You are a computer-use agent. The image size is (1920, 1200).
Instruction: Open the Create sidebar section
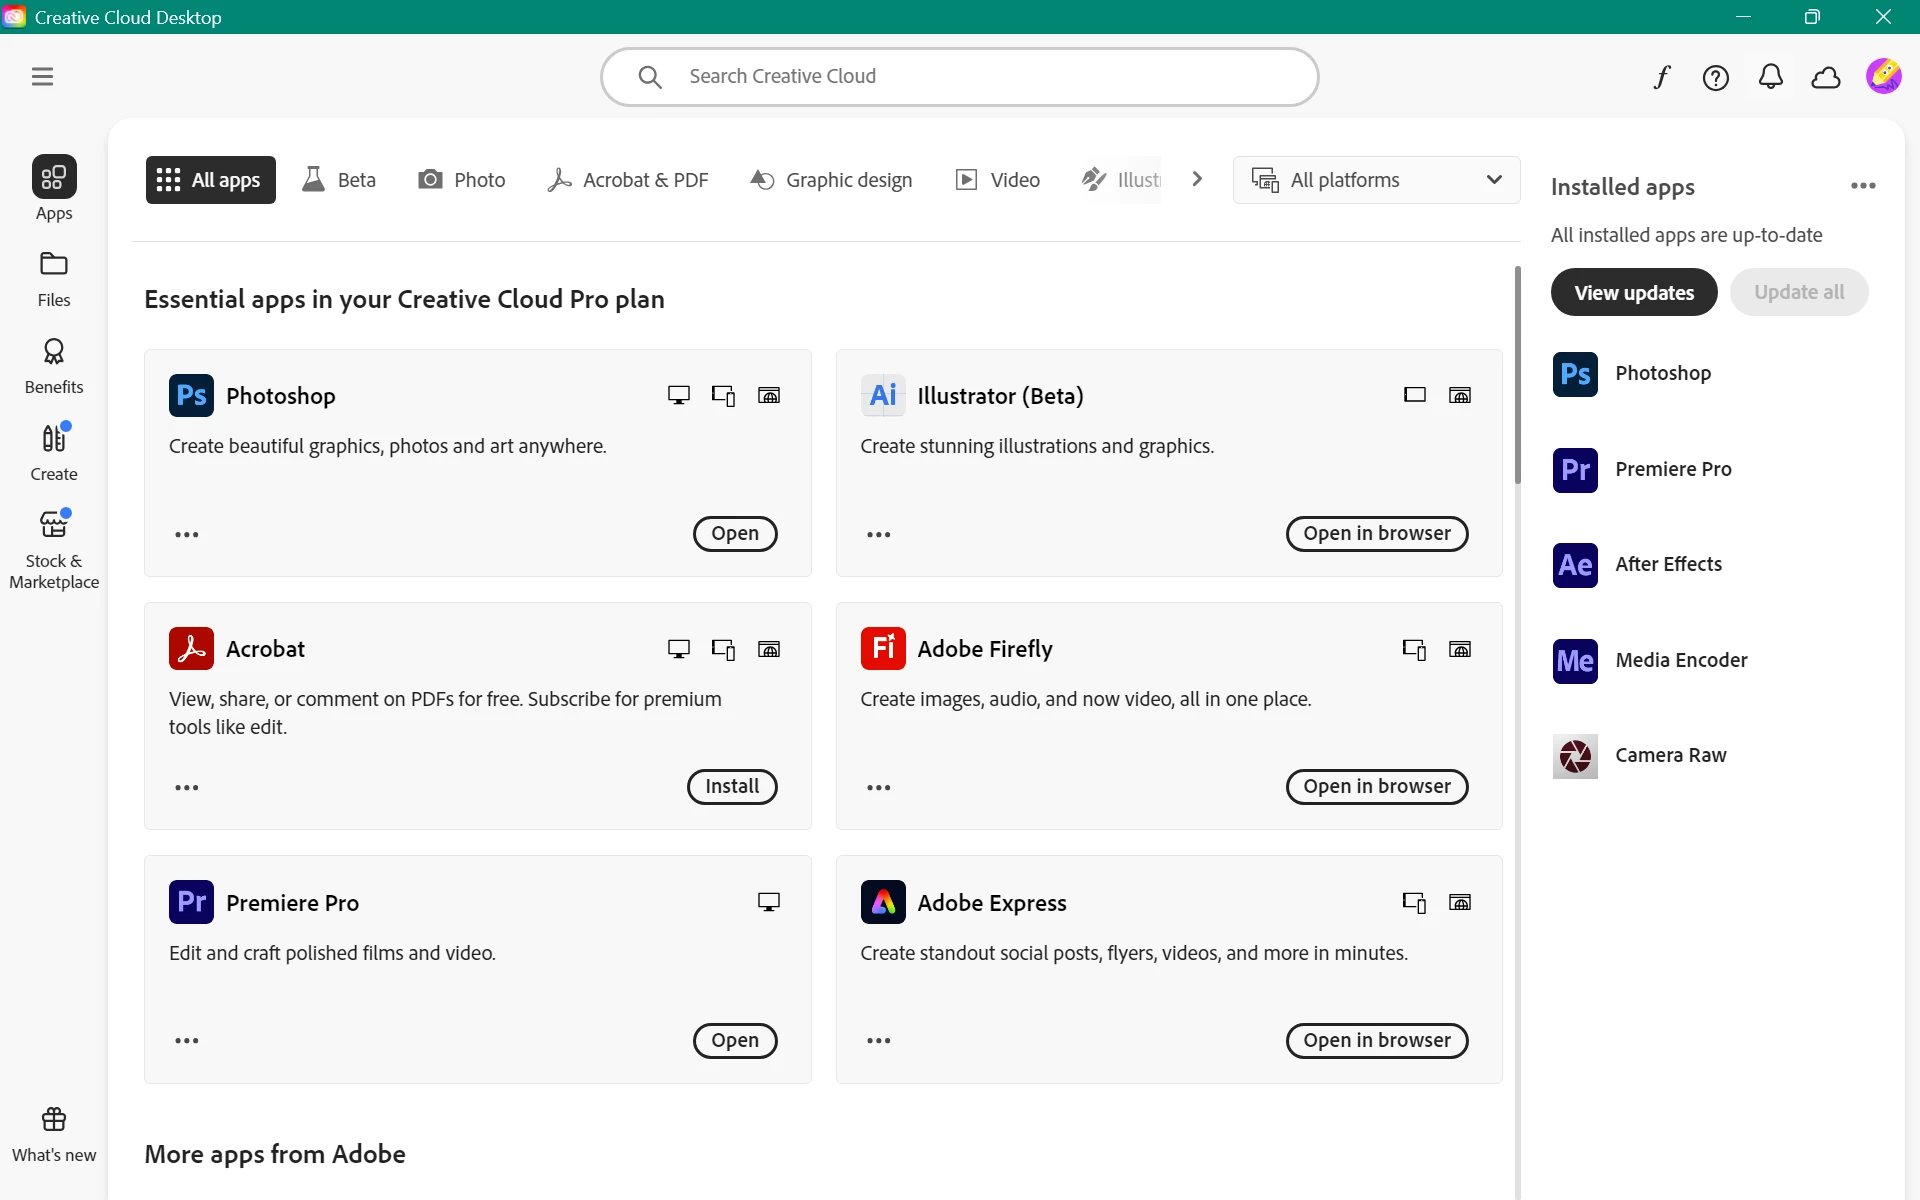[54, 452]
